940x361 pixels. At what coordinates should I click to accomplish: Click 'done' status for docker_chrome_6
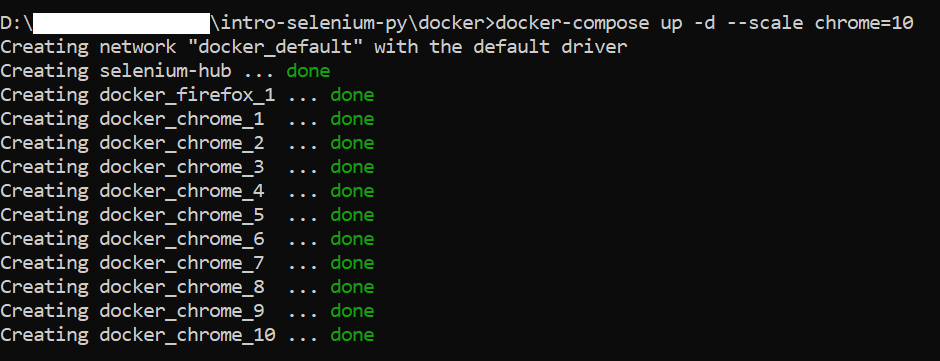pyautogui.click(x=352, y=239)
